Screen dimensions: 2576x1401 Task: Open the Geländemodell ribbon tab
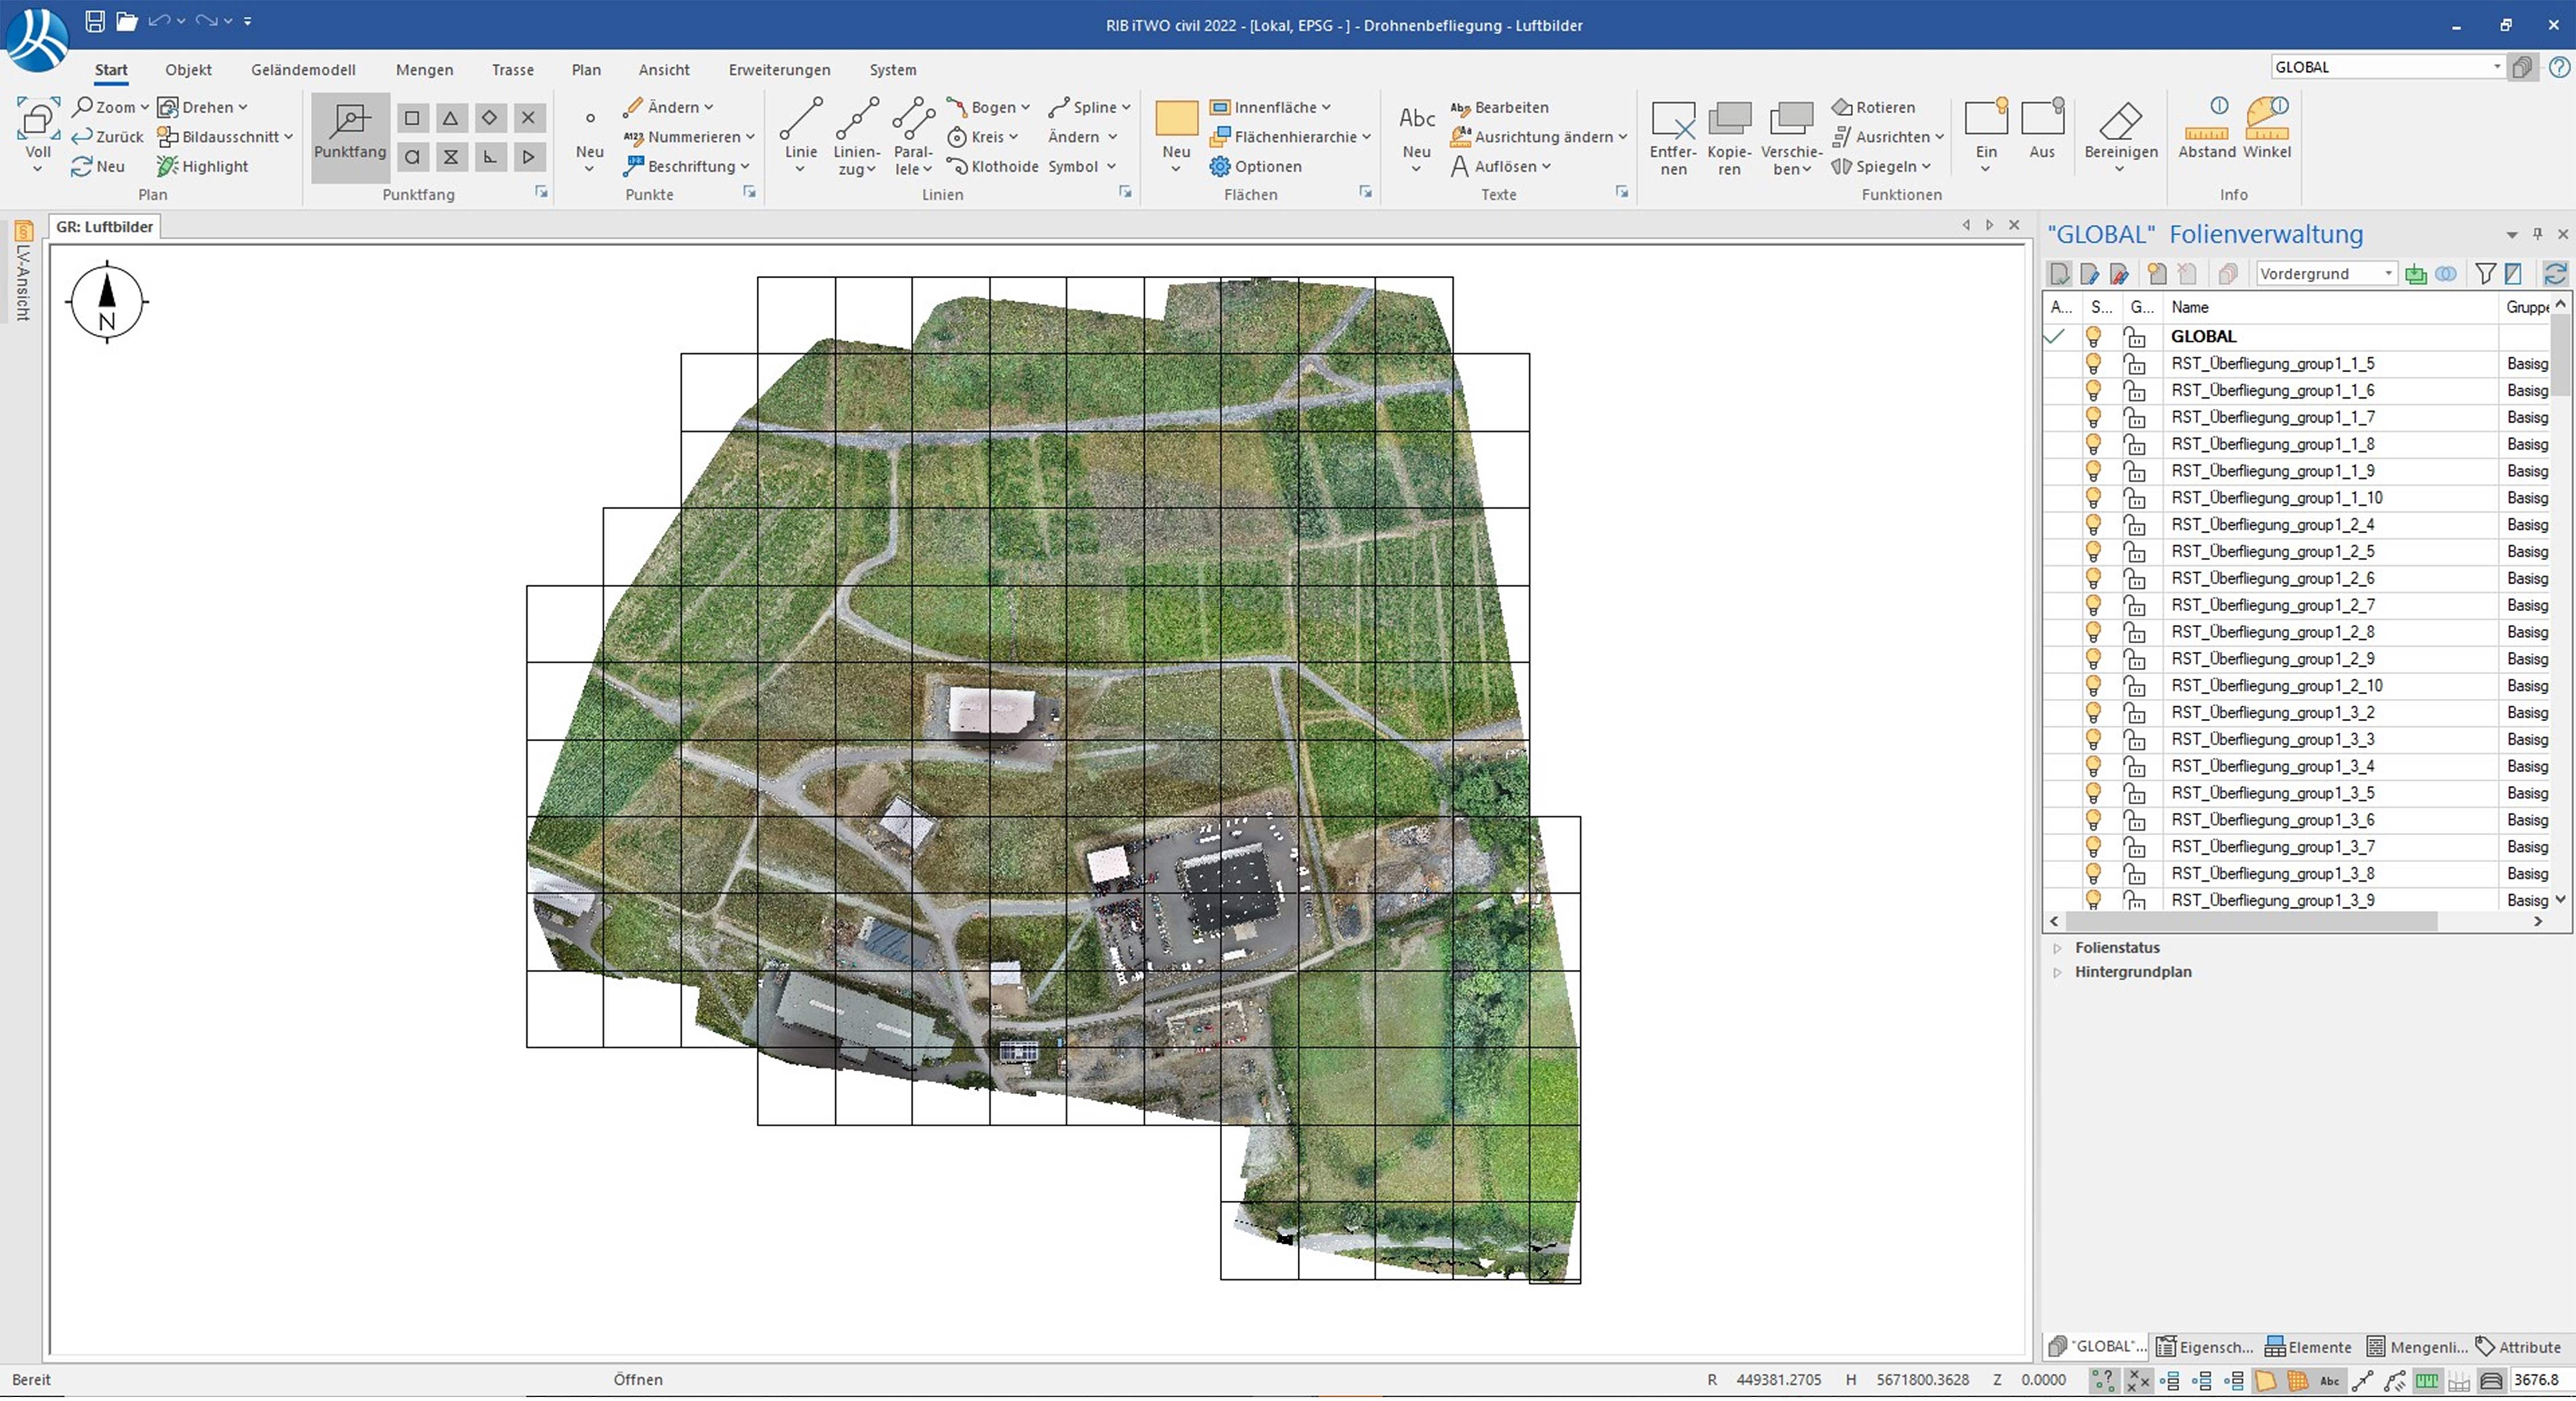pyautogui.click(x=303, y=69)
